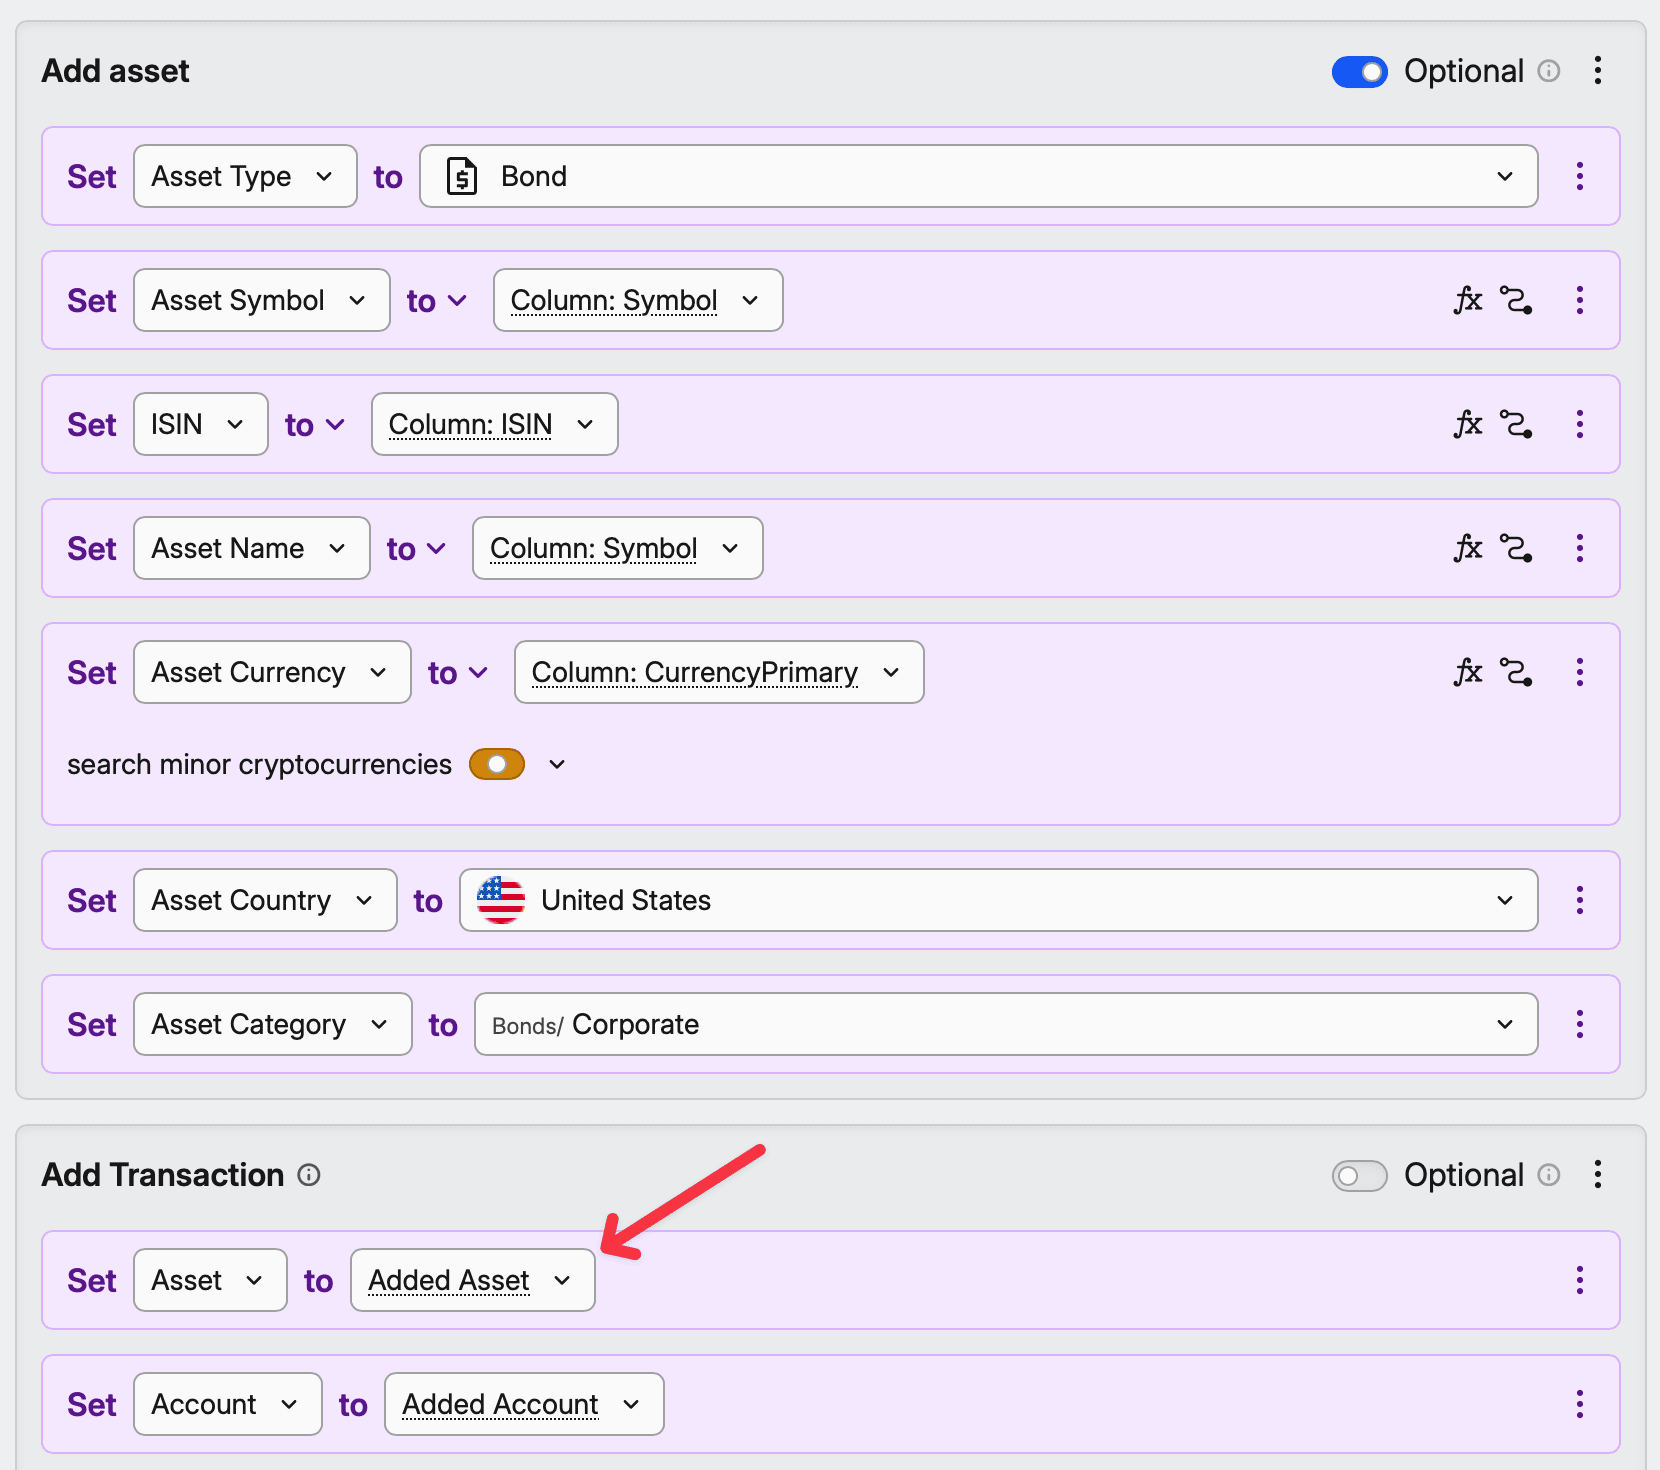Open the kebab menu in Asset Type row
Screen dimensions: 1660x1470
[x=1579, y=176]
